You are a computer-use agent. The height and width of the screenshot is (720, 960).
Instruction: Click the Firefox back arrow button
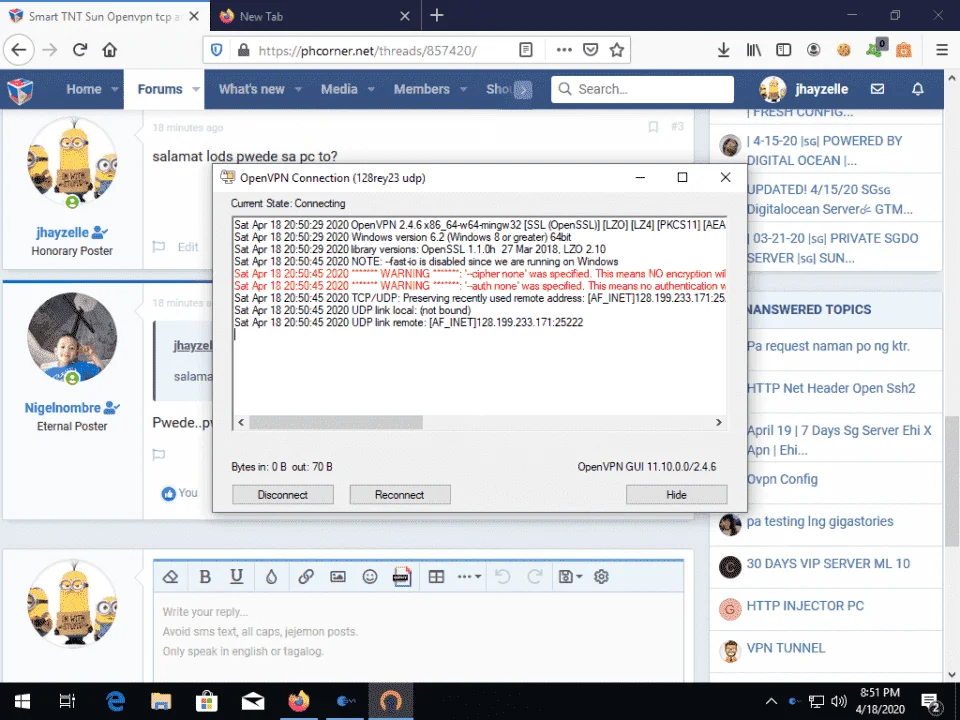[19, 50]
